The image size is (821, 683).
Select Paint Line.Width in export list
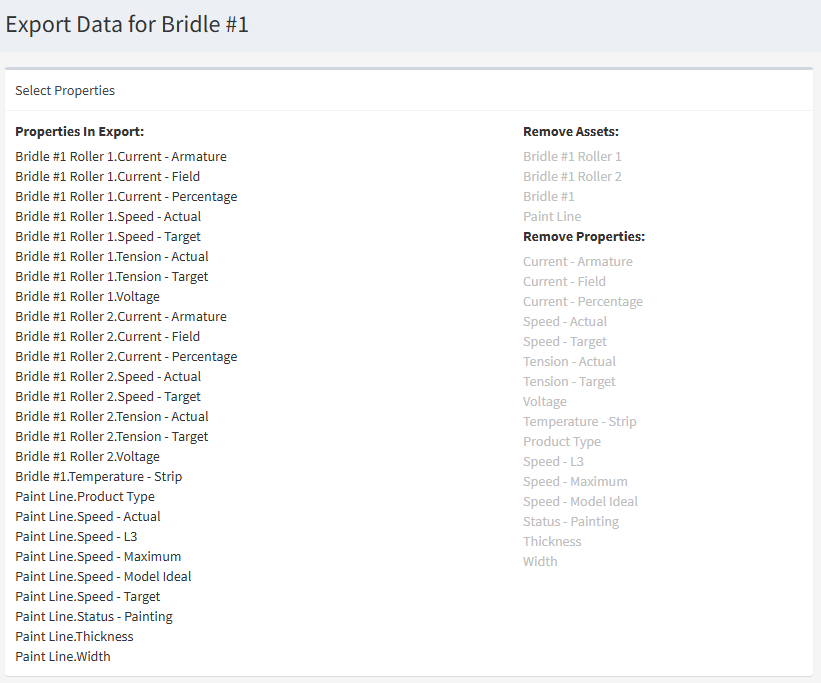coord(63,656)
